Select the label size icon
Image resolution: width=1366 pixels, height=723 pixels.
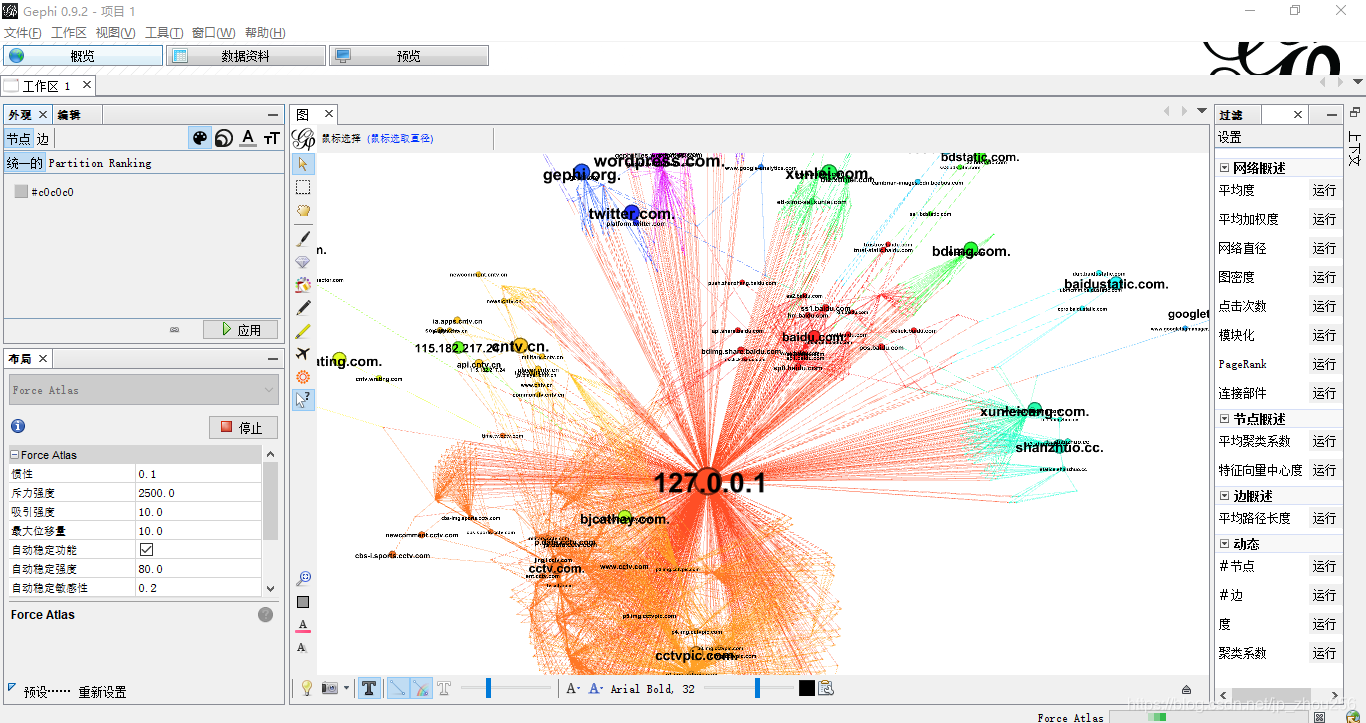[x=271, y=138]
